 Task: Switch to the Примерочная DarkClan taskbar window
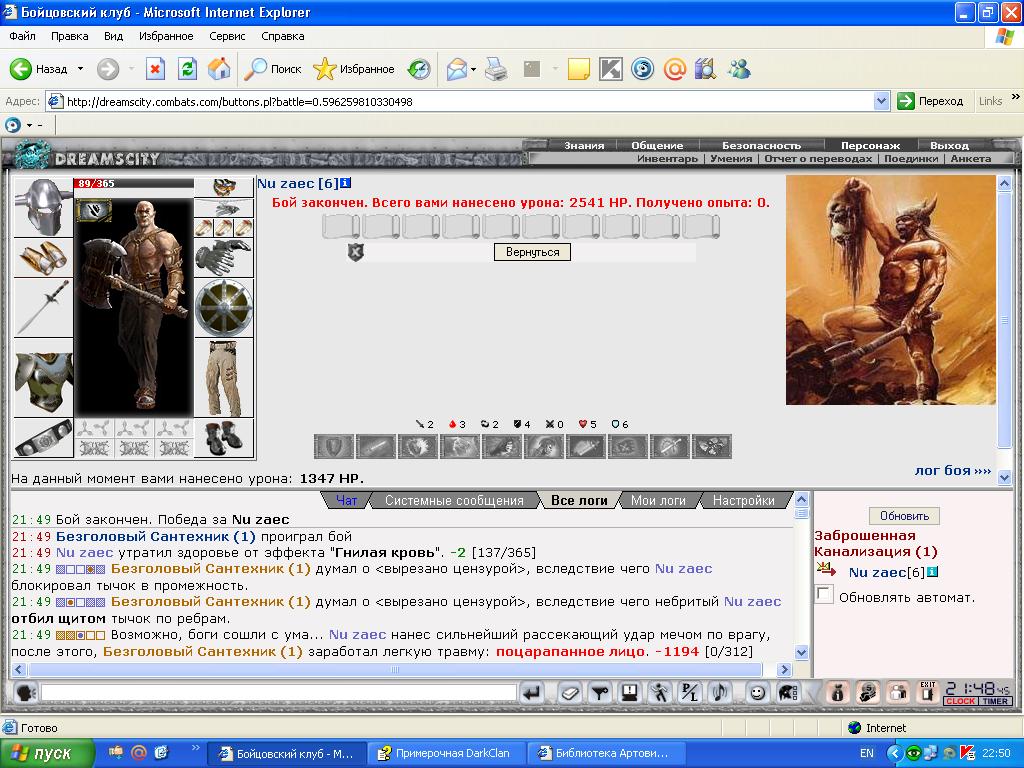[x=445, y=753]
